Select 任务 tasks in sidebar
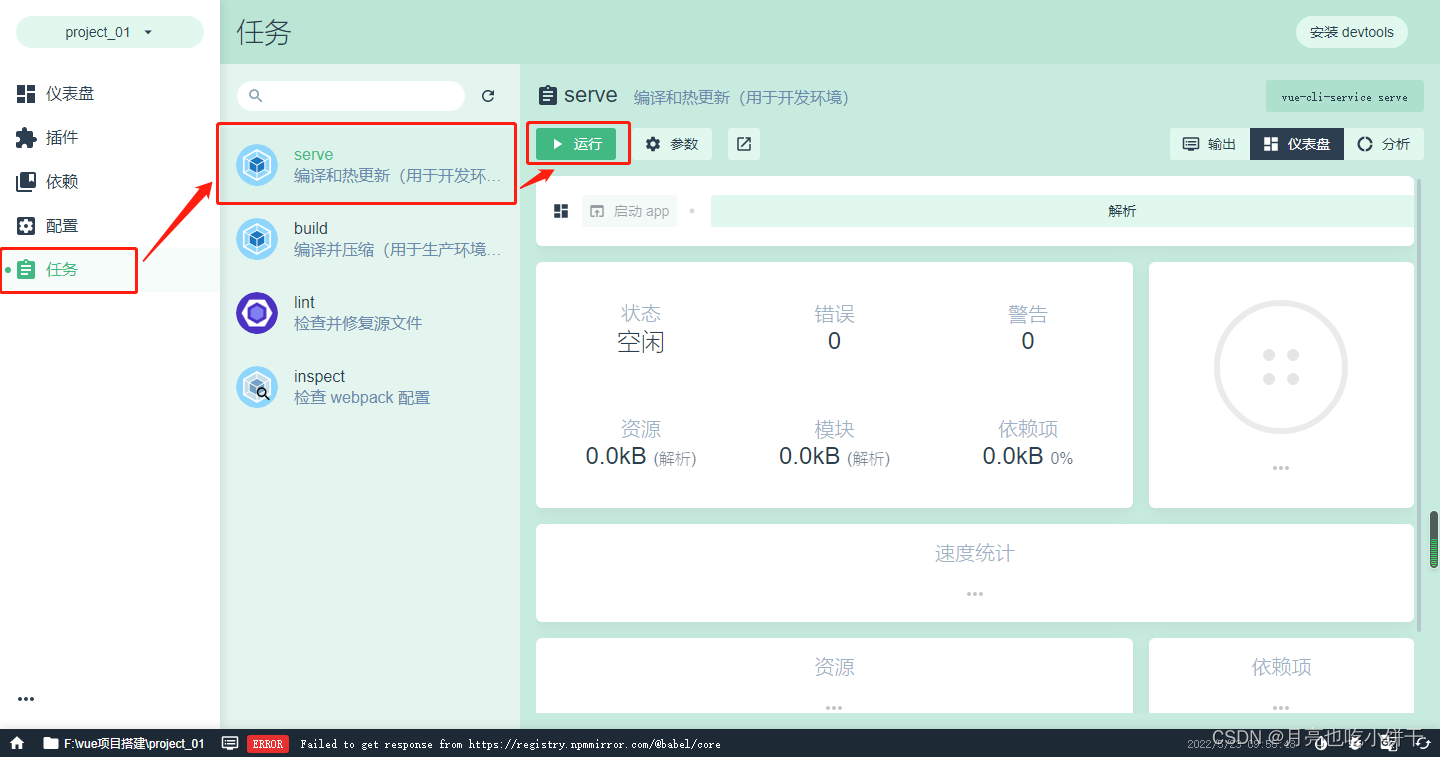This screenshot has width=1440, height=757. [110, 270]
